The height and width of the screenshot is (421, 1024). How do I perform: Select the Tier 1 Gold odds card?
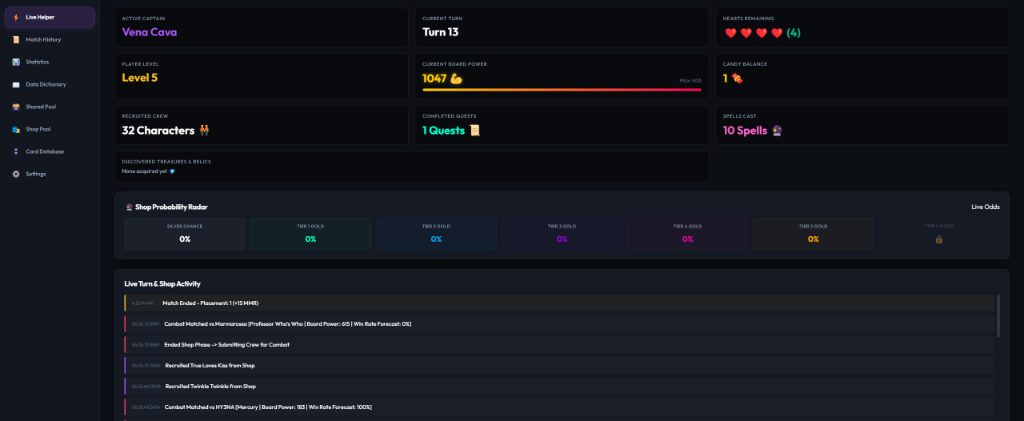click(x=310, y=234)
